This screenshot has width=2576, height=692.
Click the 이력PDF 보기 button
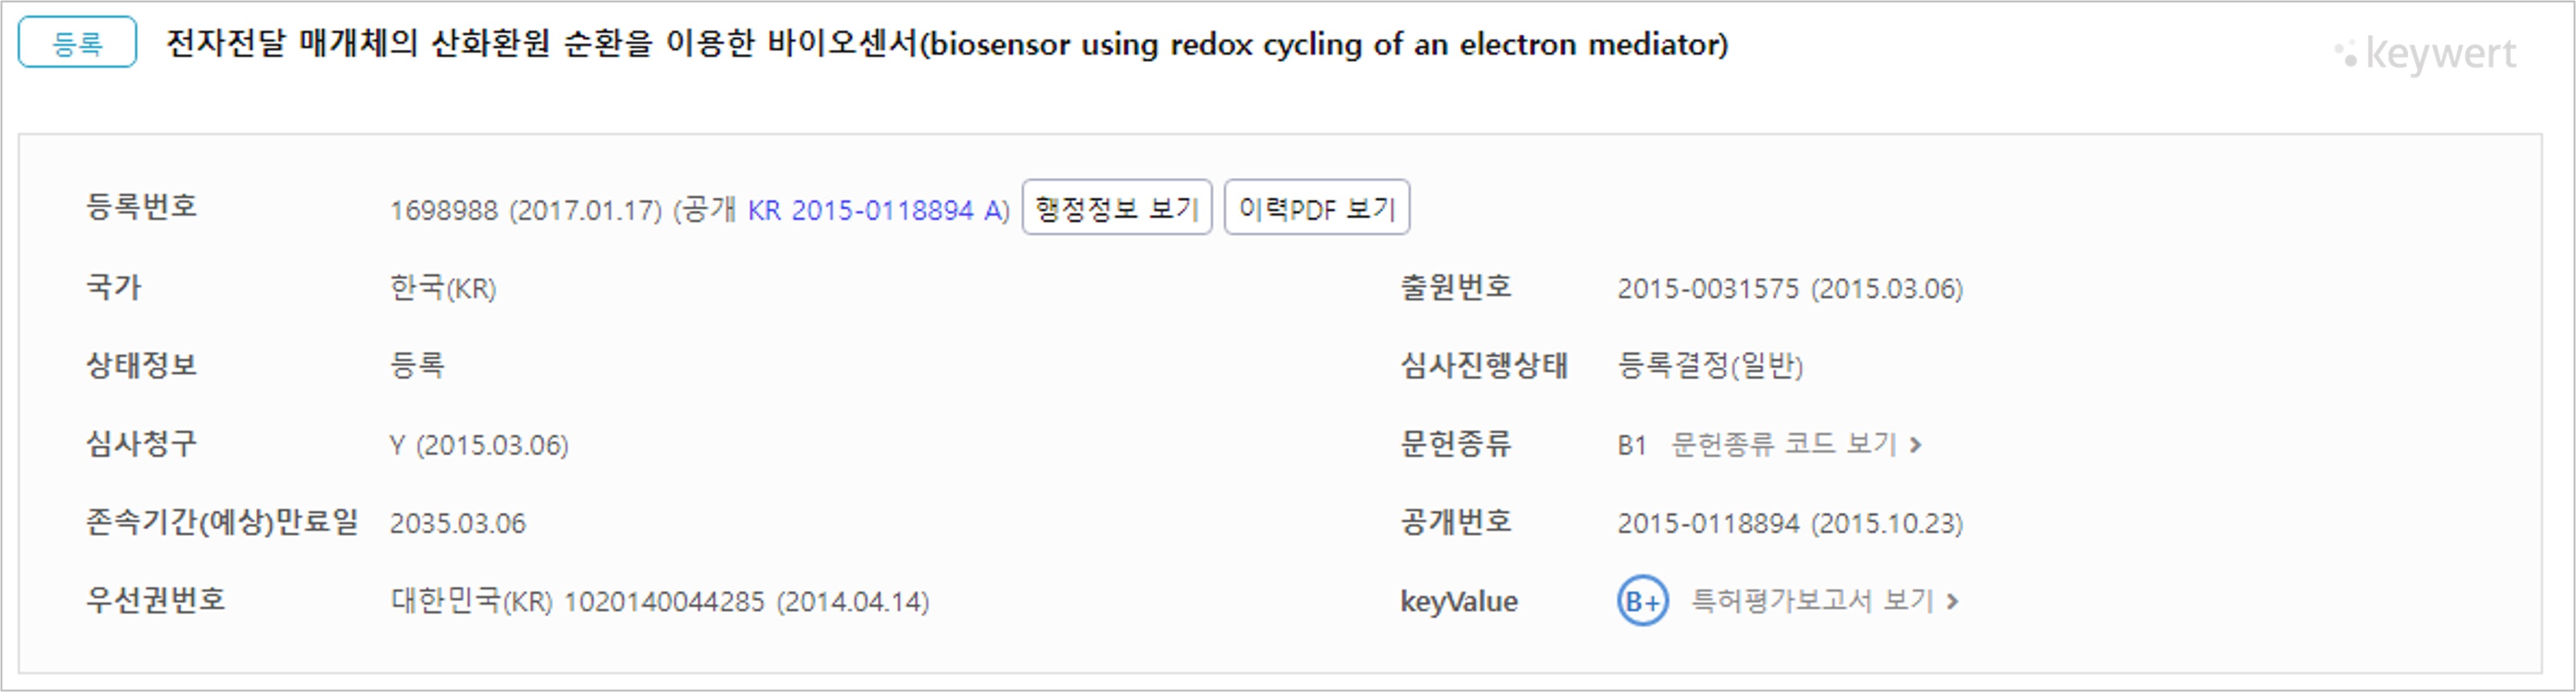point(1316,208)
